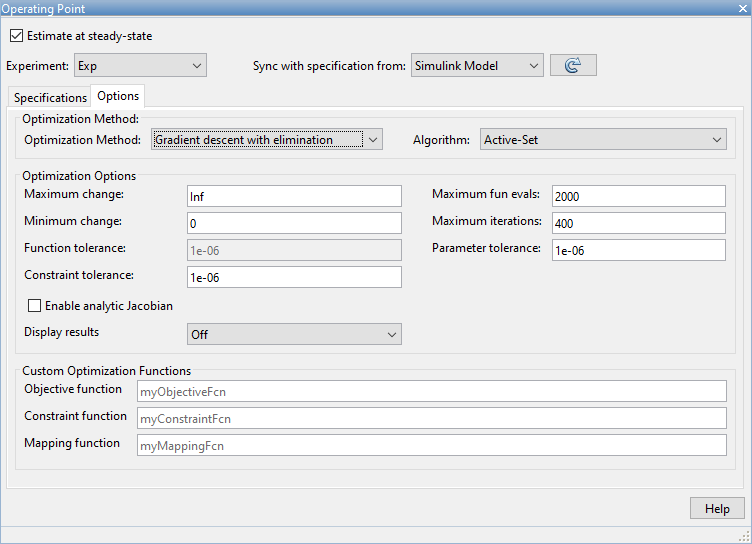752x544 pixels.
Task: Toggle Estimate at steady-state checkbox
Action: (x=16, y=36)
